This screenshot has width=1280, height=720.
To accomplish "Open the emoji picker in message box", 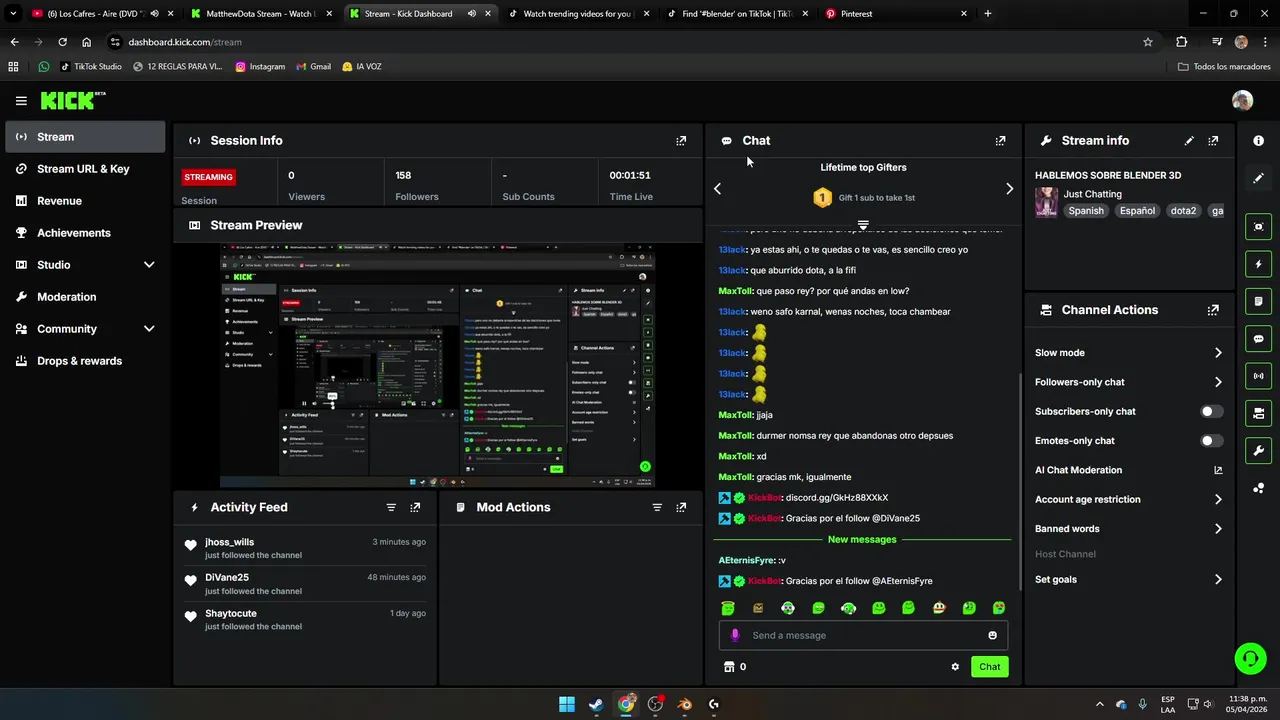I will (992, 635).
